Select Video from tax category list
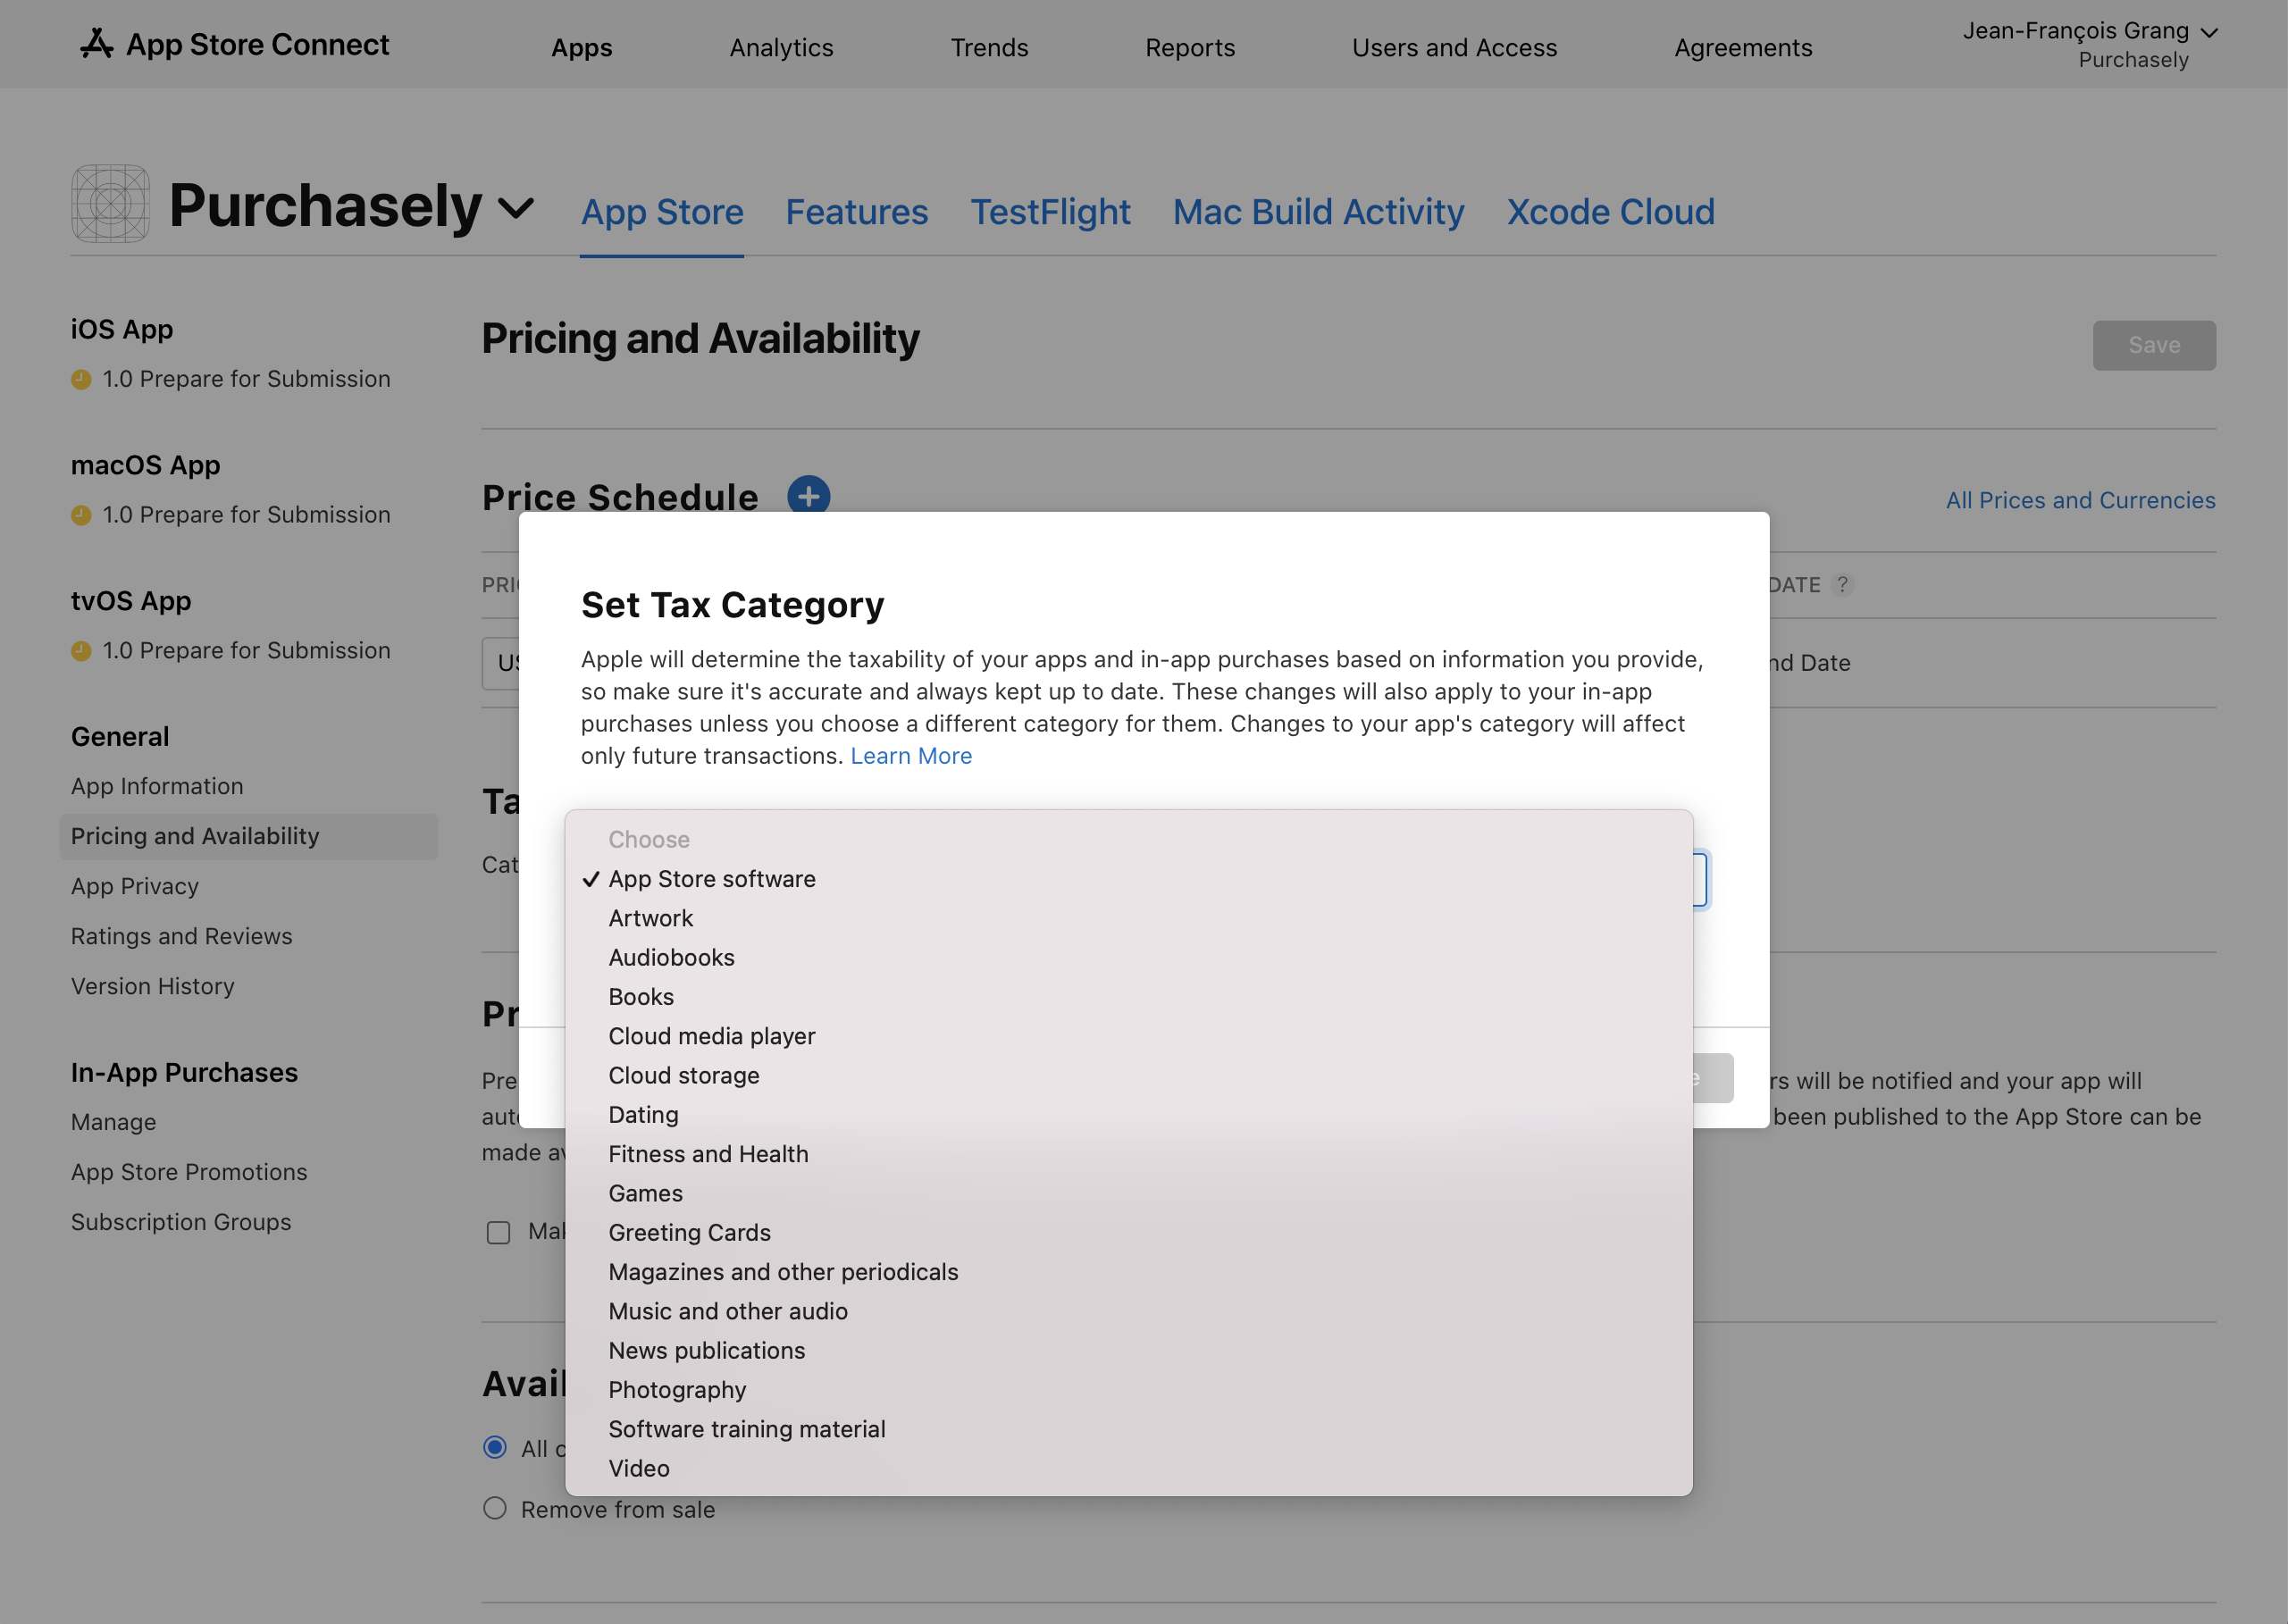 (x=638, y=1468)
